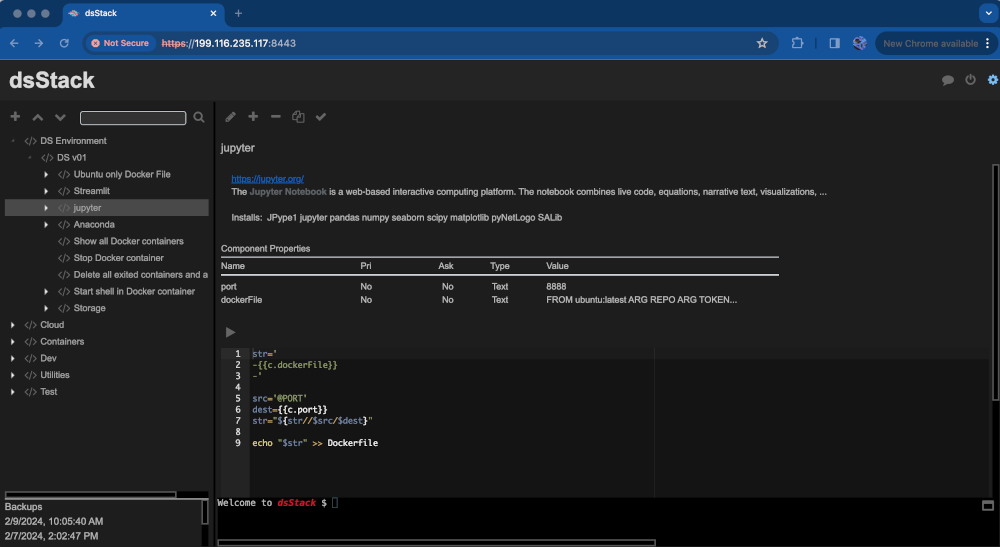Go forward with browser forward arrow
The height and width of the screenshot is (547, 1000).
tap(39, 43)
